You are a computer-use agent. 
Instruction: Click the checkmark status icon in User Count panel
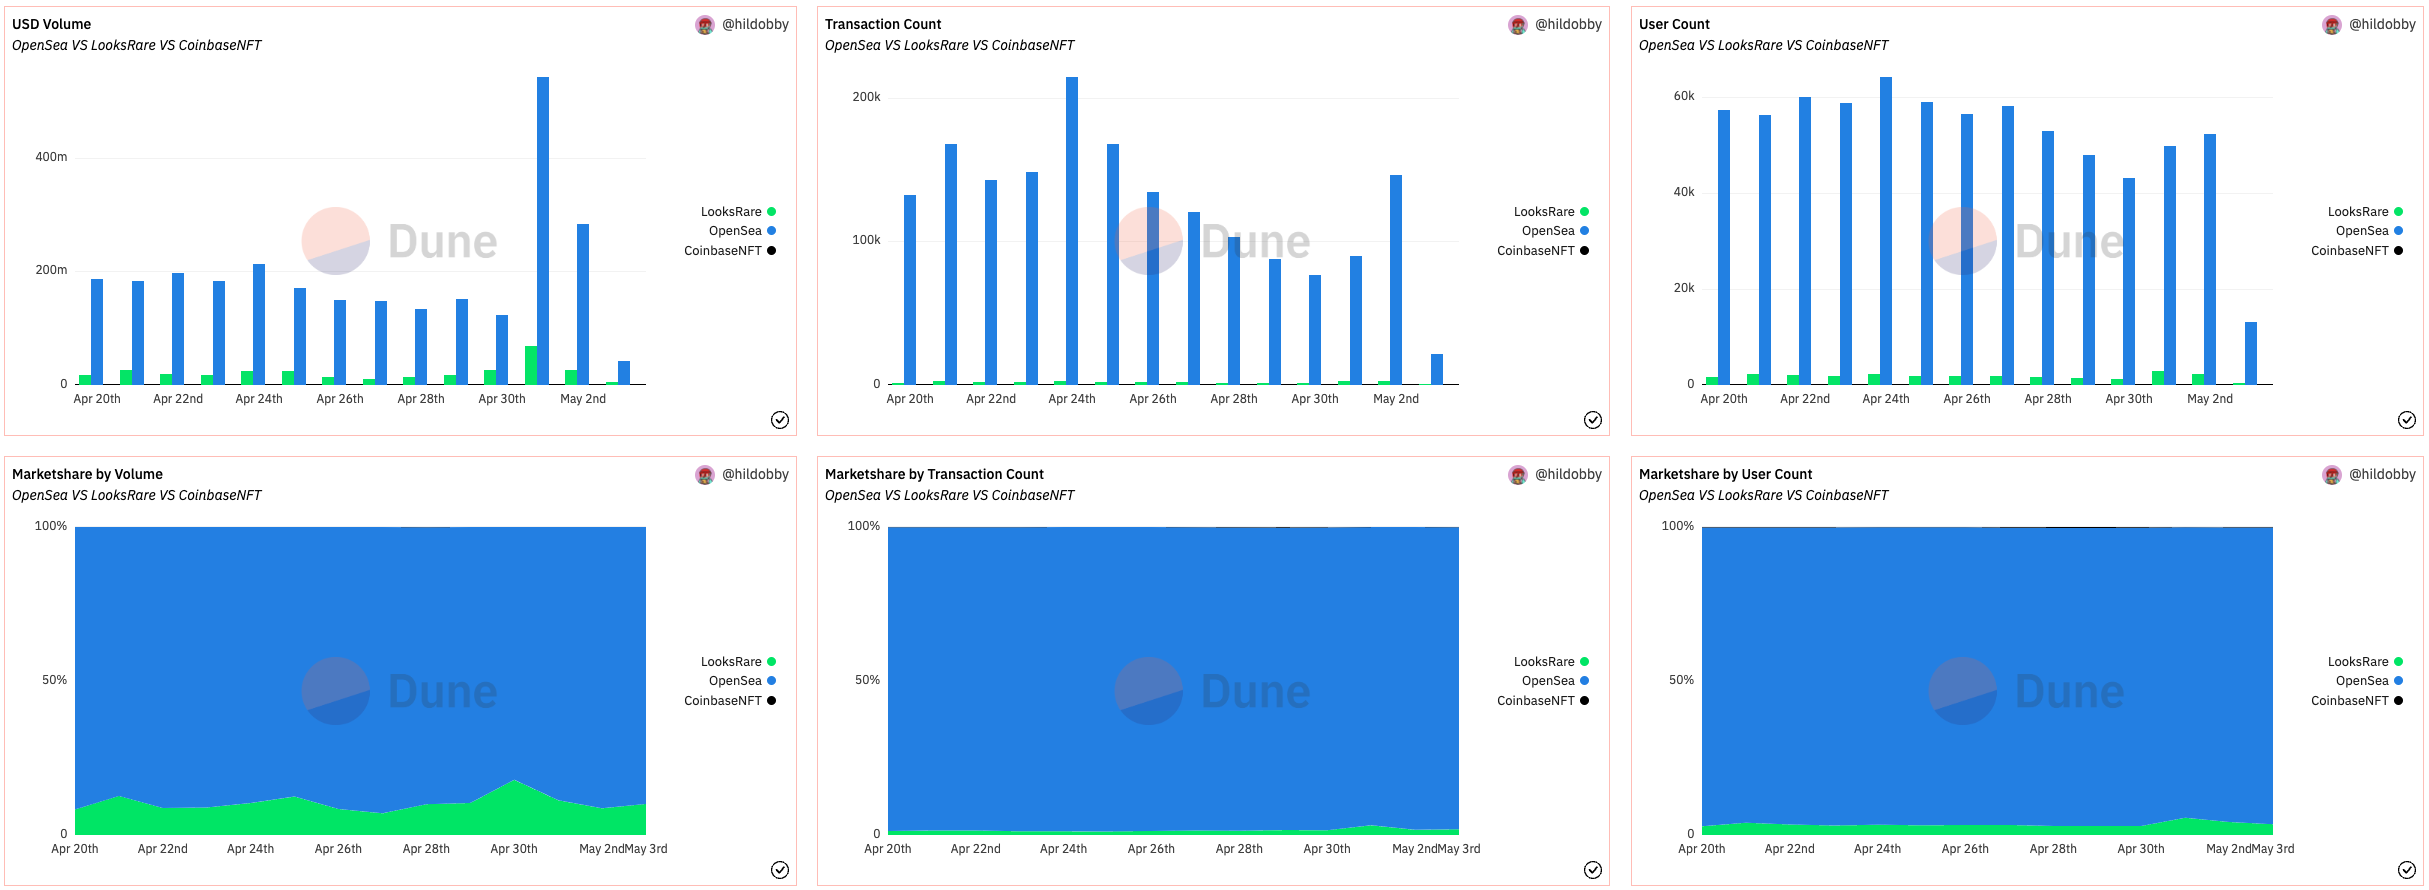click(2407, 420)
